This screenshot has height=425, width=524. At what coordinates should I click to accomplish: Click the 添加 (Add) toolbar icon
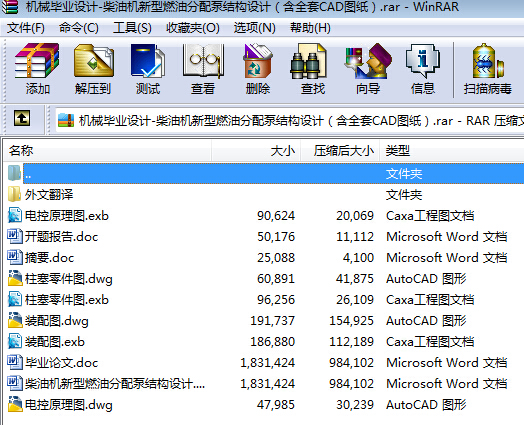coord(37,61)
